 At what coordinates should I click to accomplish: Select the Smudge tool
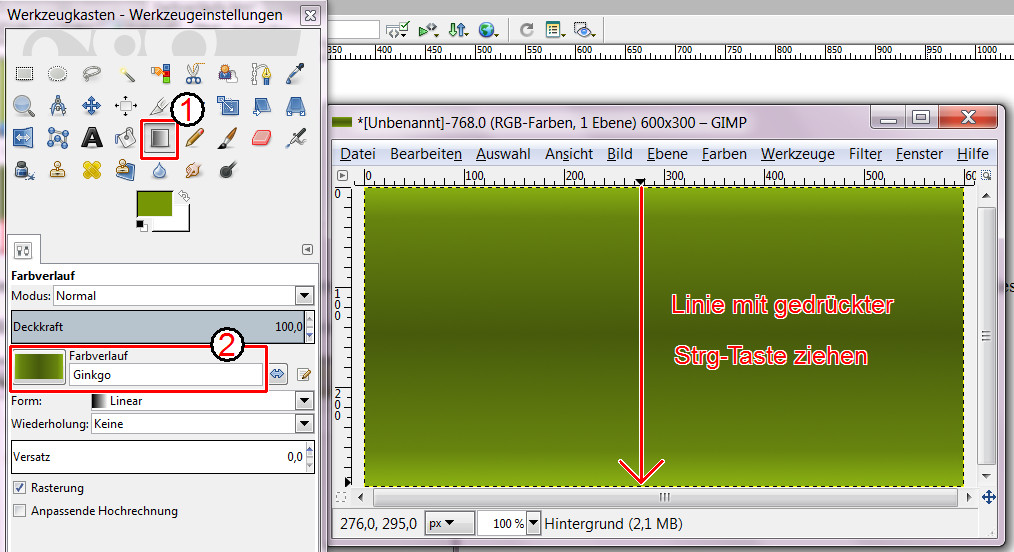coord(193,170)
